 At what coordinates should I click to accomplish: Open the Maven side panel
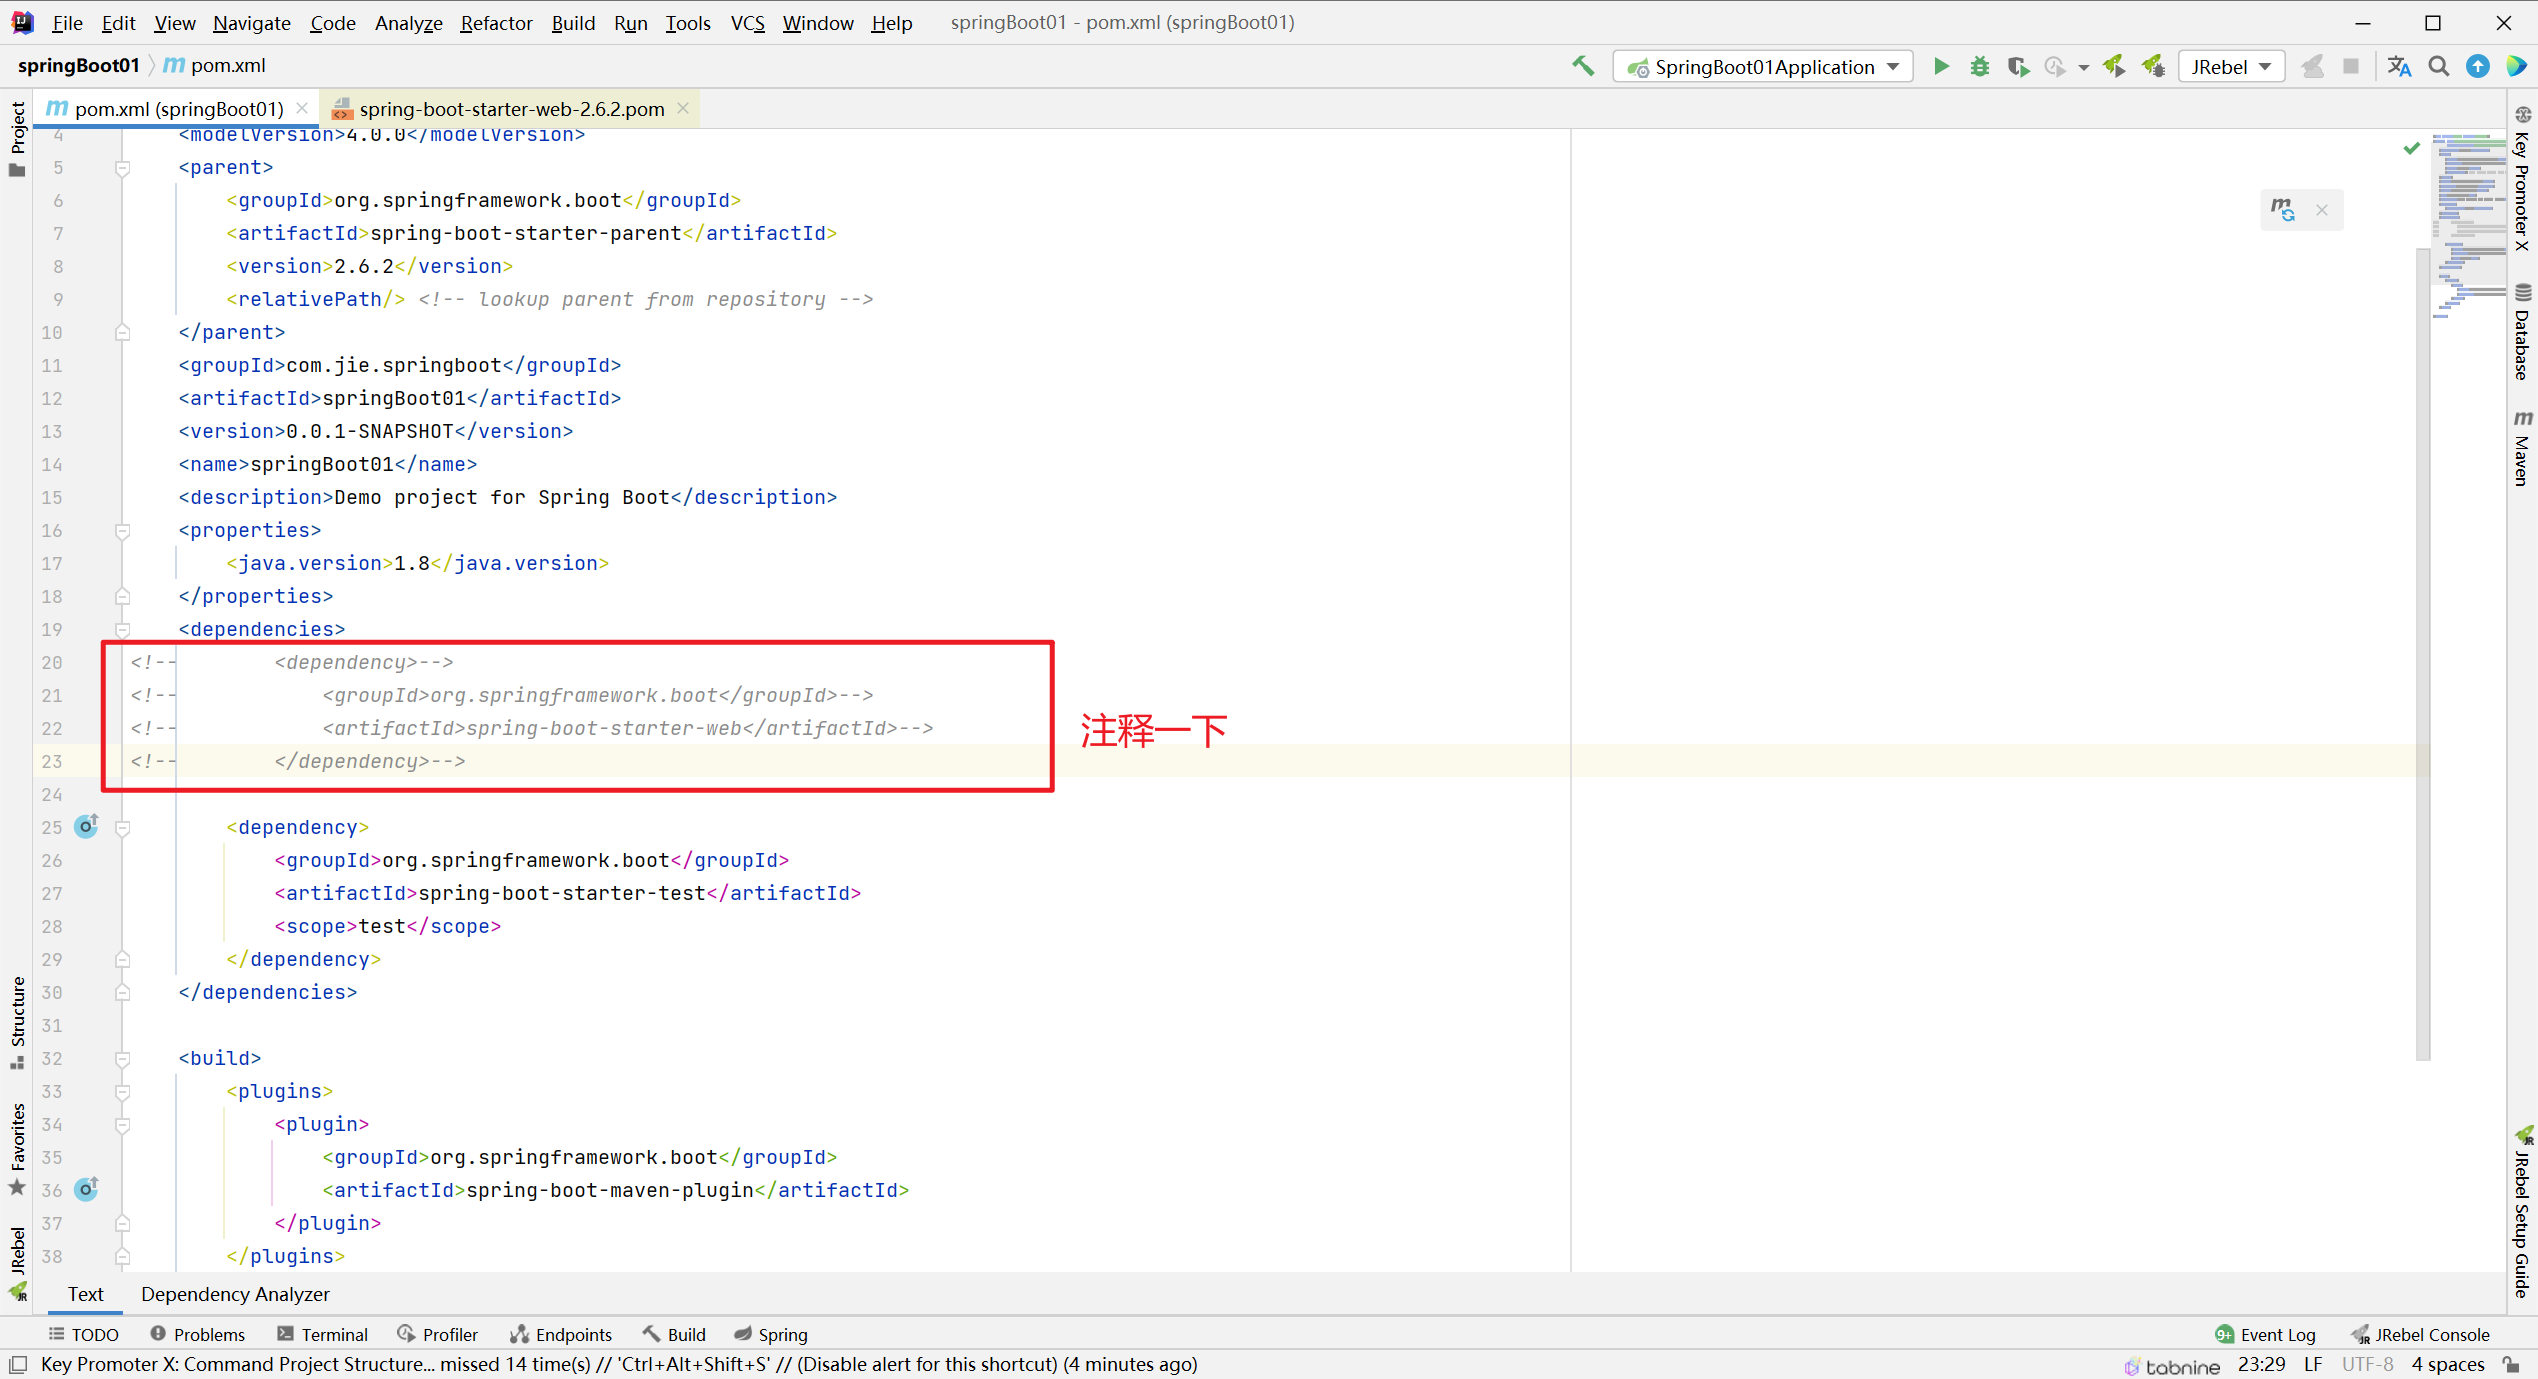(2522, 448)
